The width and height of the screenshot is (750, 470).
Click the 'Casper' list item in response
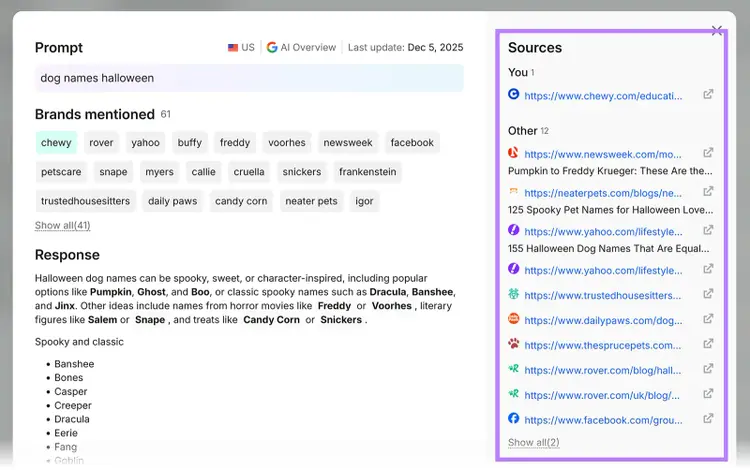coord(71,391)
